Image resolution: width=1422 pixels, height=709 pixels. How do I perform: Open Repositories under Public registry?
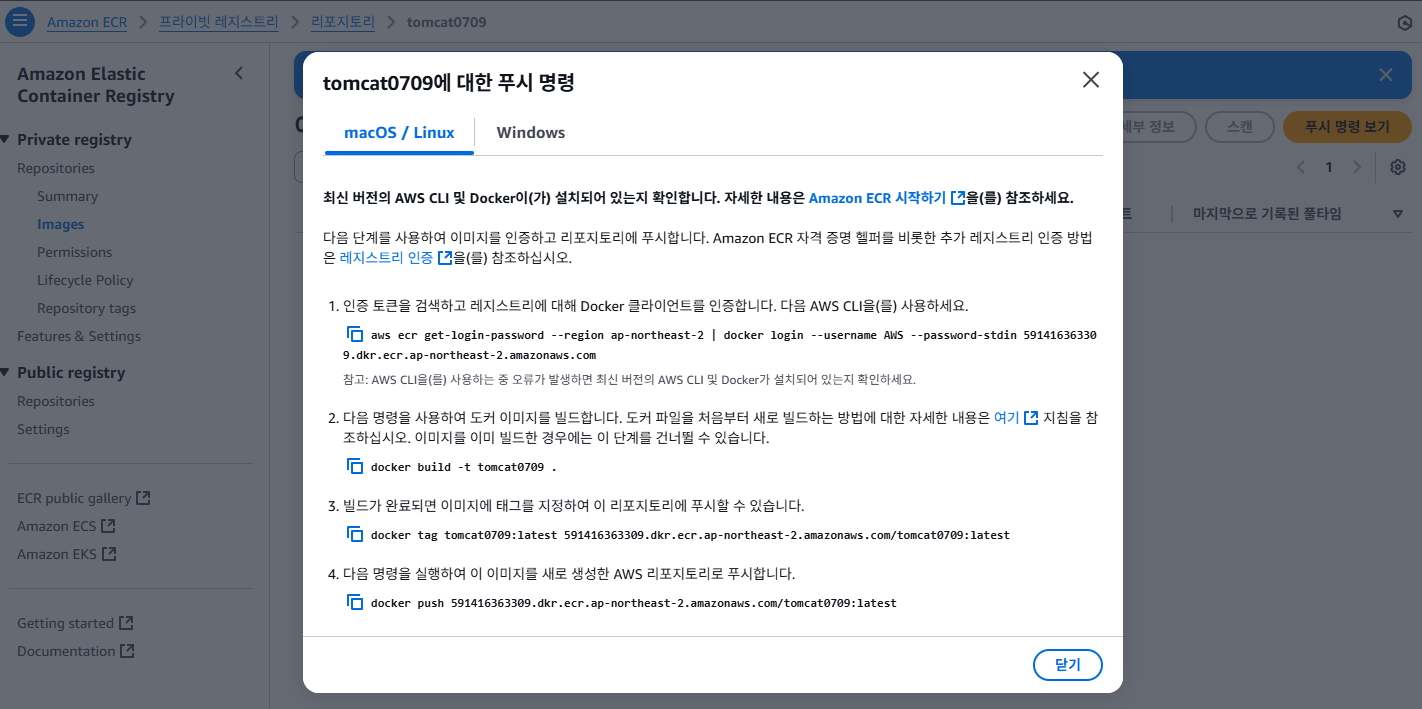click(56, 401)
